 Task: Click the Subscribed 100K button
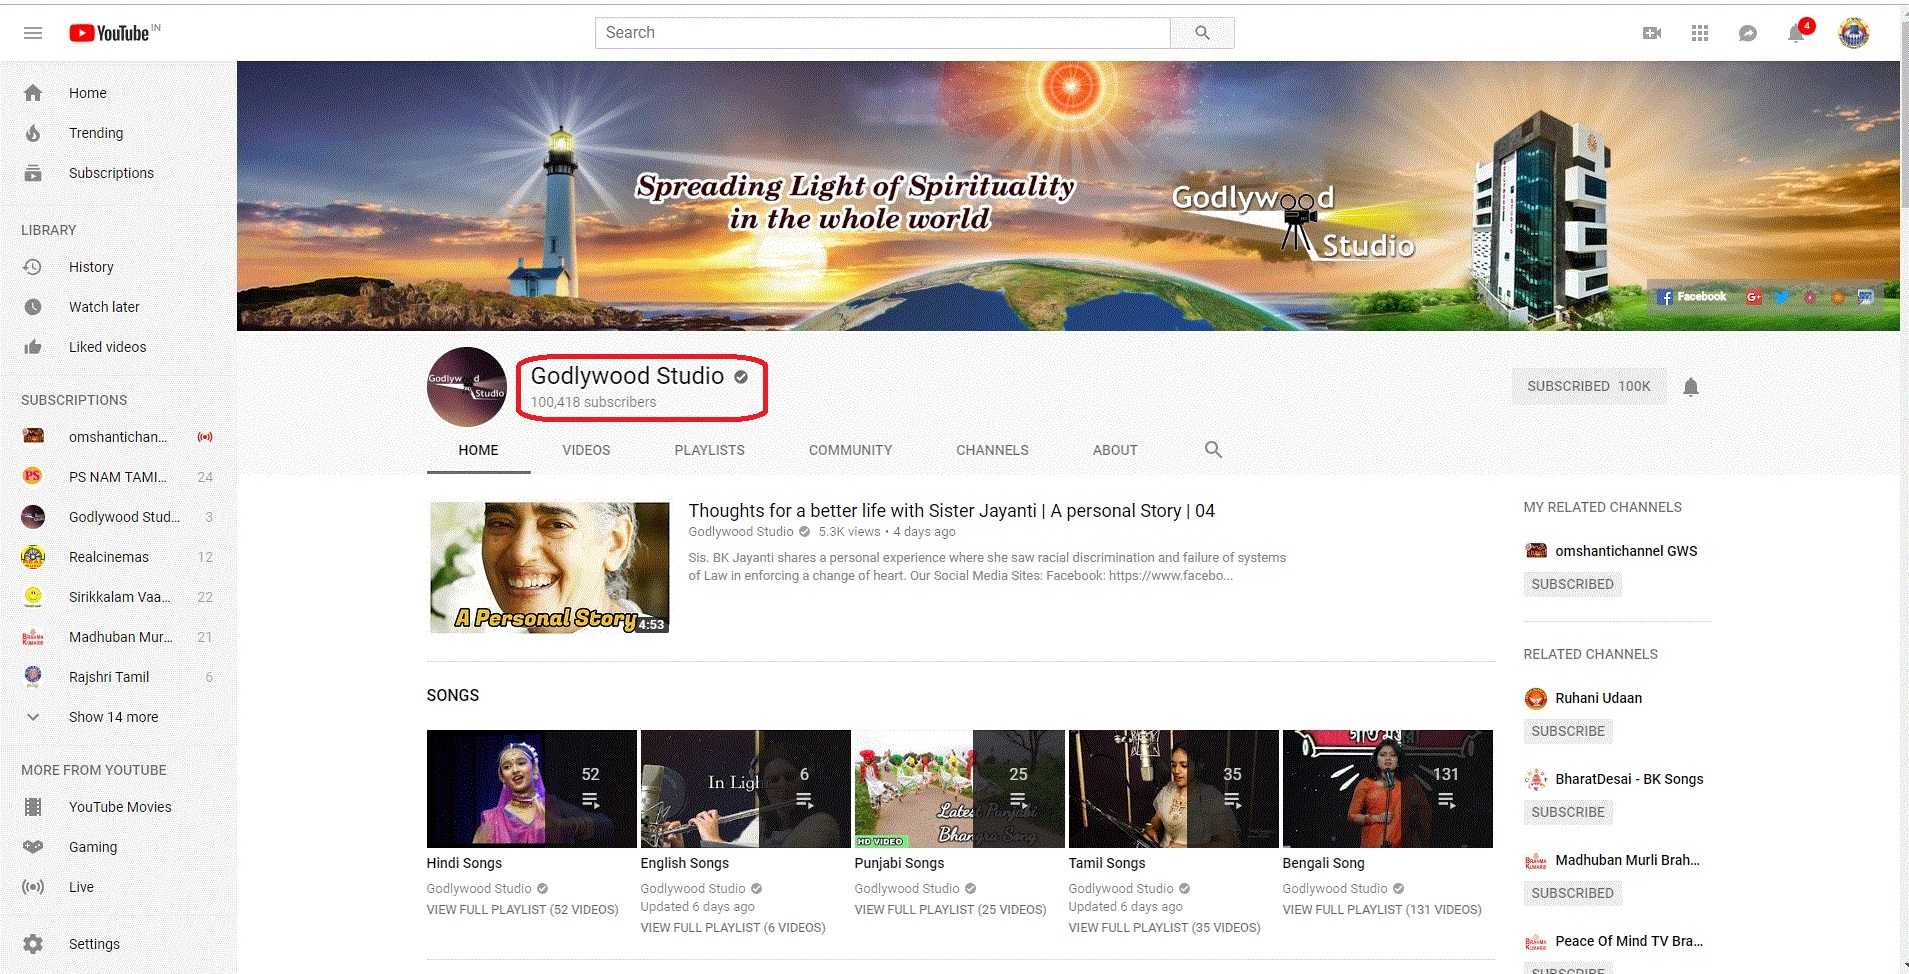1589,386
